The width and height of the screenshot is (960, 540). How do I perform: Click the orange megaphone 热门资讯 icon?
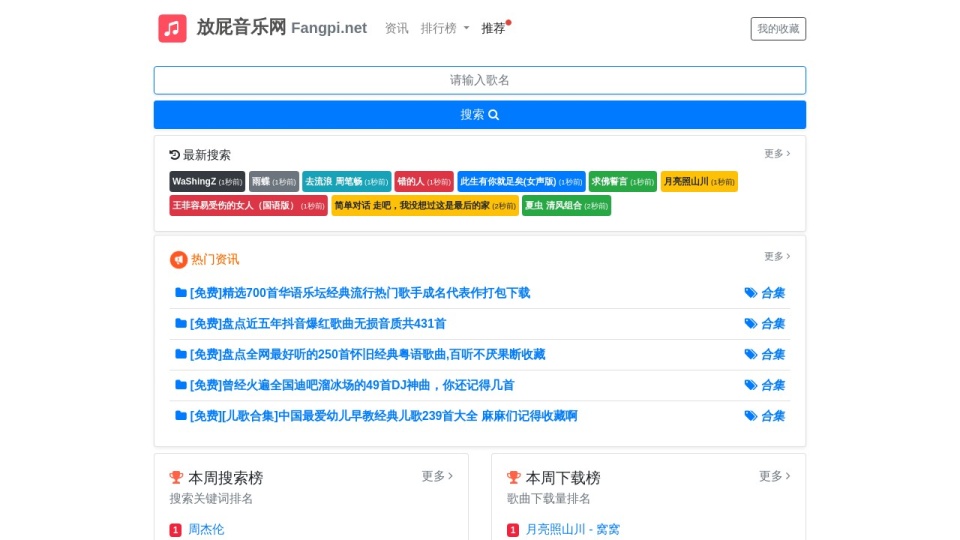point(178,260)
